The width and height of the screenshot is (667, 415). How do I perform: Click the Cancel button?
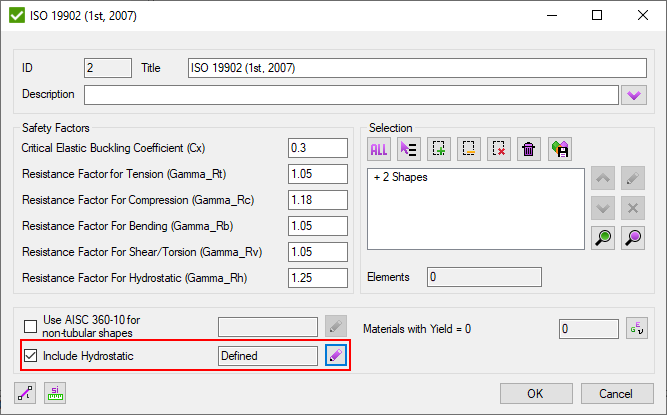617,393
